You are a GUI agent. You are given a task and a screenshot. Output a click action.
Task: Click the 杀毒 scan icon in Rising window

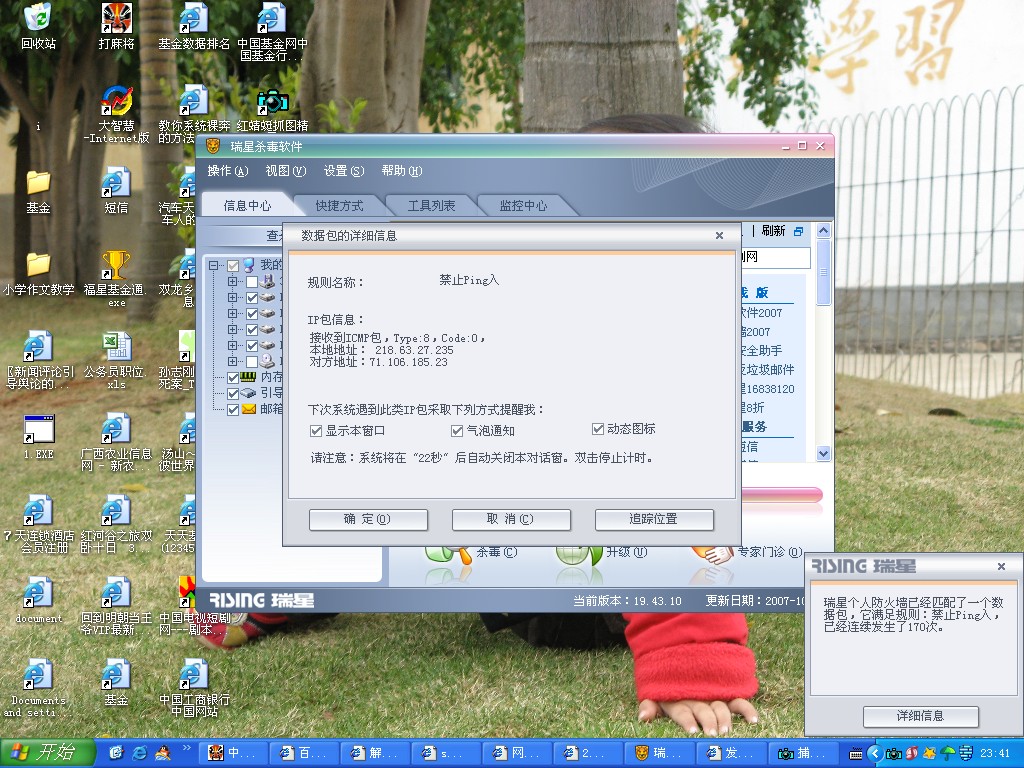coord(448,554)
